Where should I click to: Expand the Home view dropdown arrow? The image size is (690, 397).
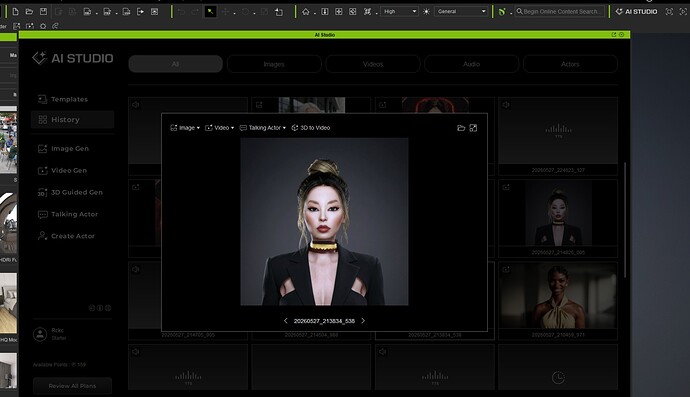(314, 14)
